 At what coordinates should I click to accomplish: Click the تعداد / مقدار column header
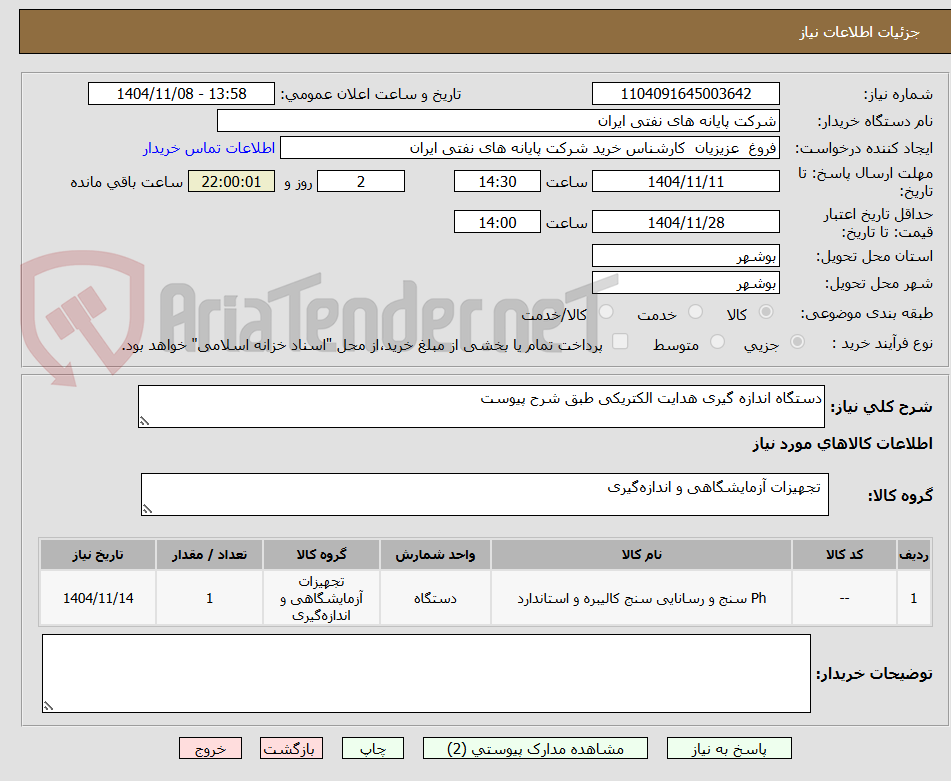pos(209,554)
